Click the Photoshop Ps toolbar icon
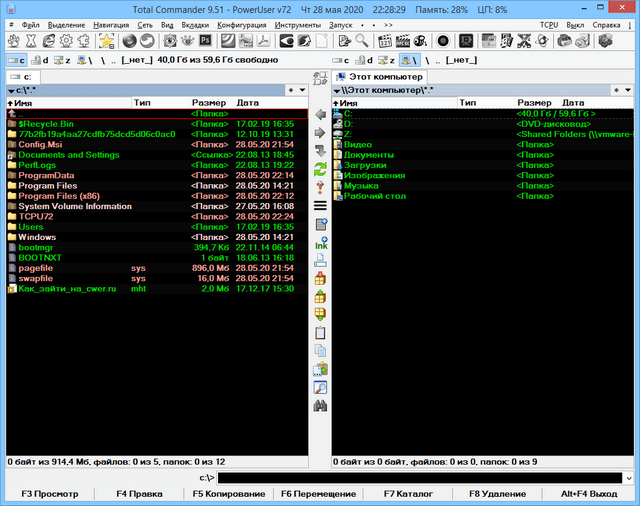 click(x=205, y=41)
